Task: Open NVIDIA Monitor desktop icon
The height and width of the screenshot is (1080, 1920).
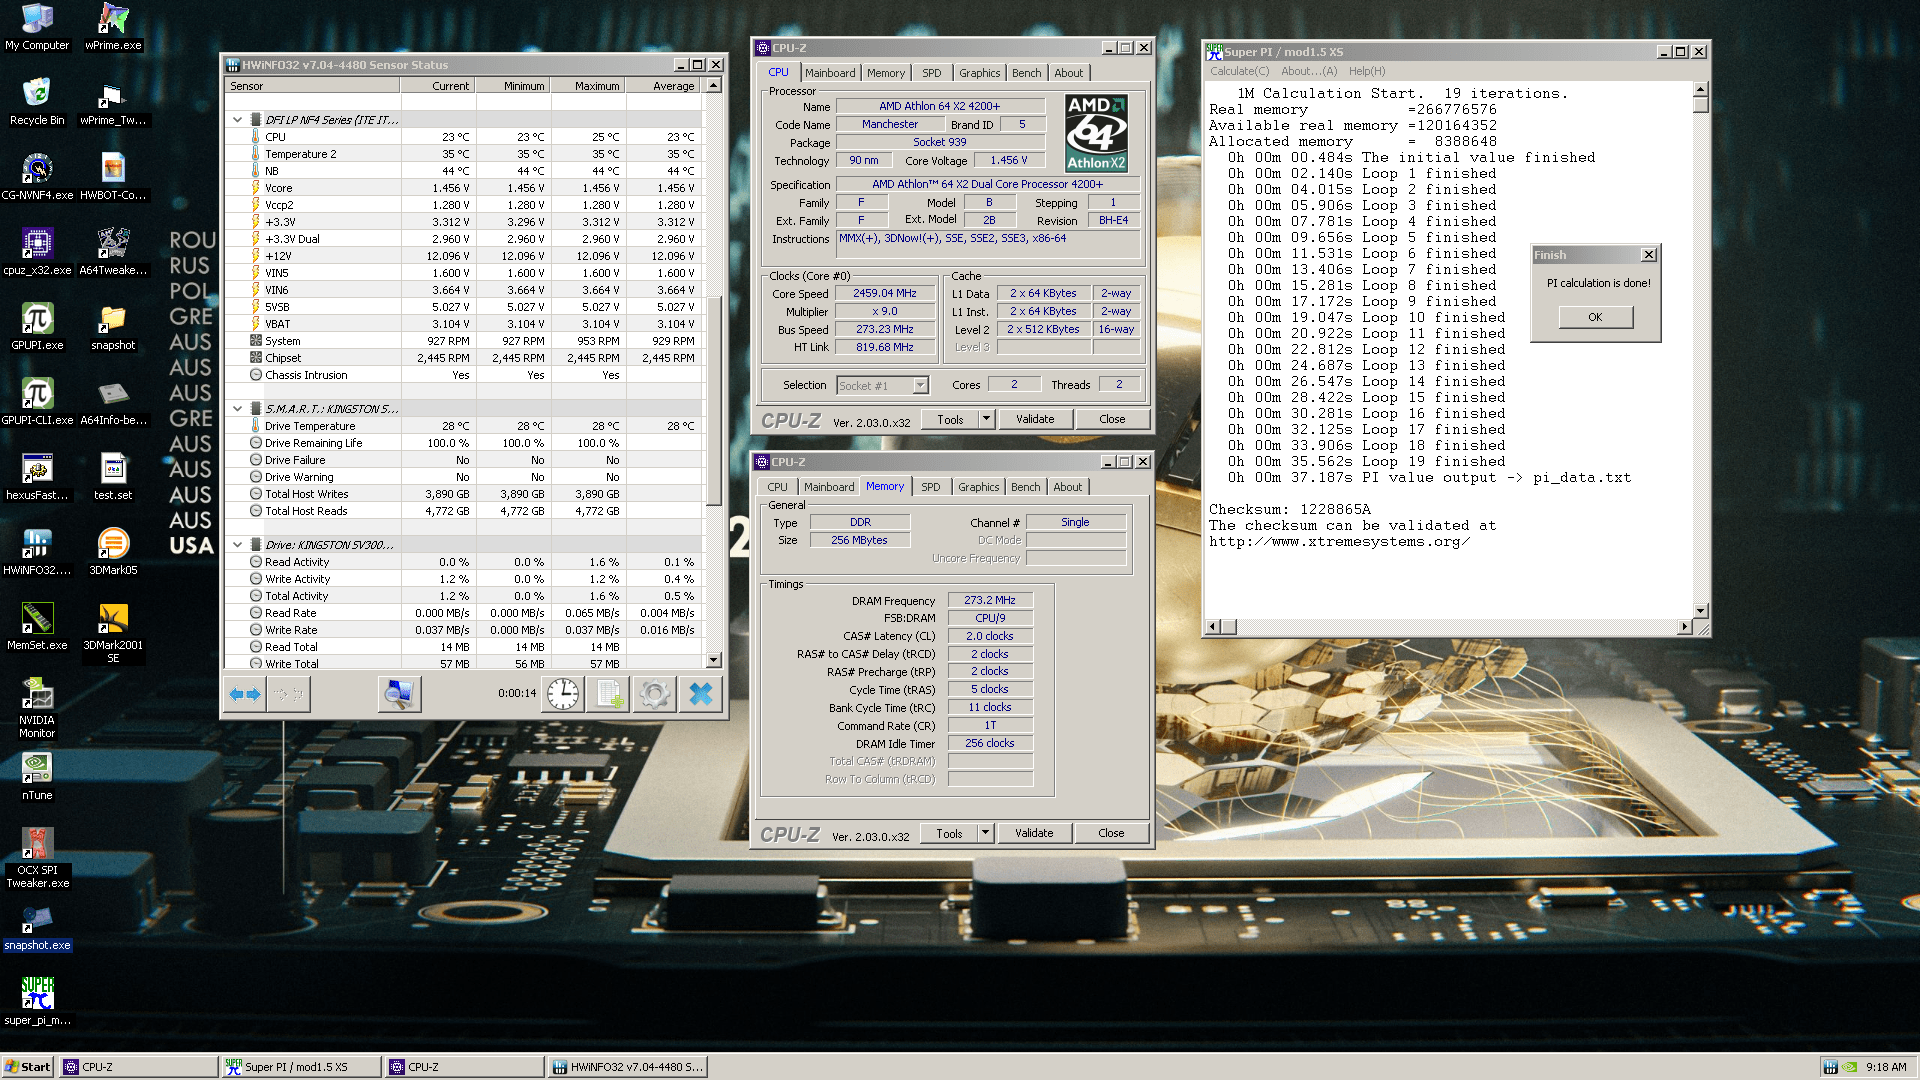Action: (x=37, y=708)
